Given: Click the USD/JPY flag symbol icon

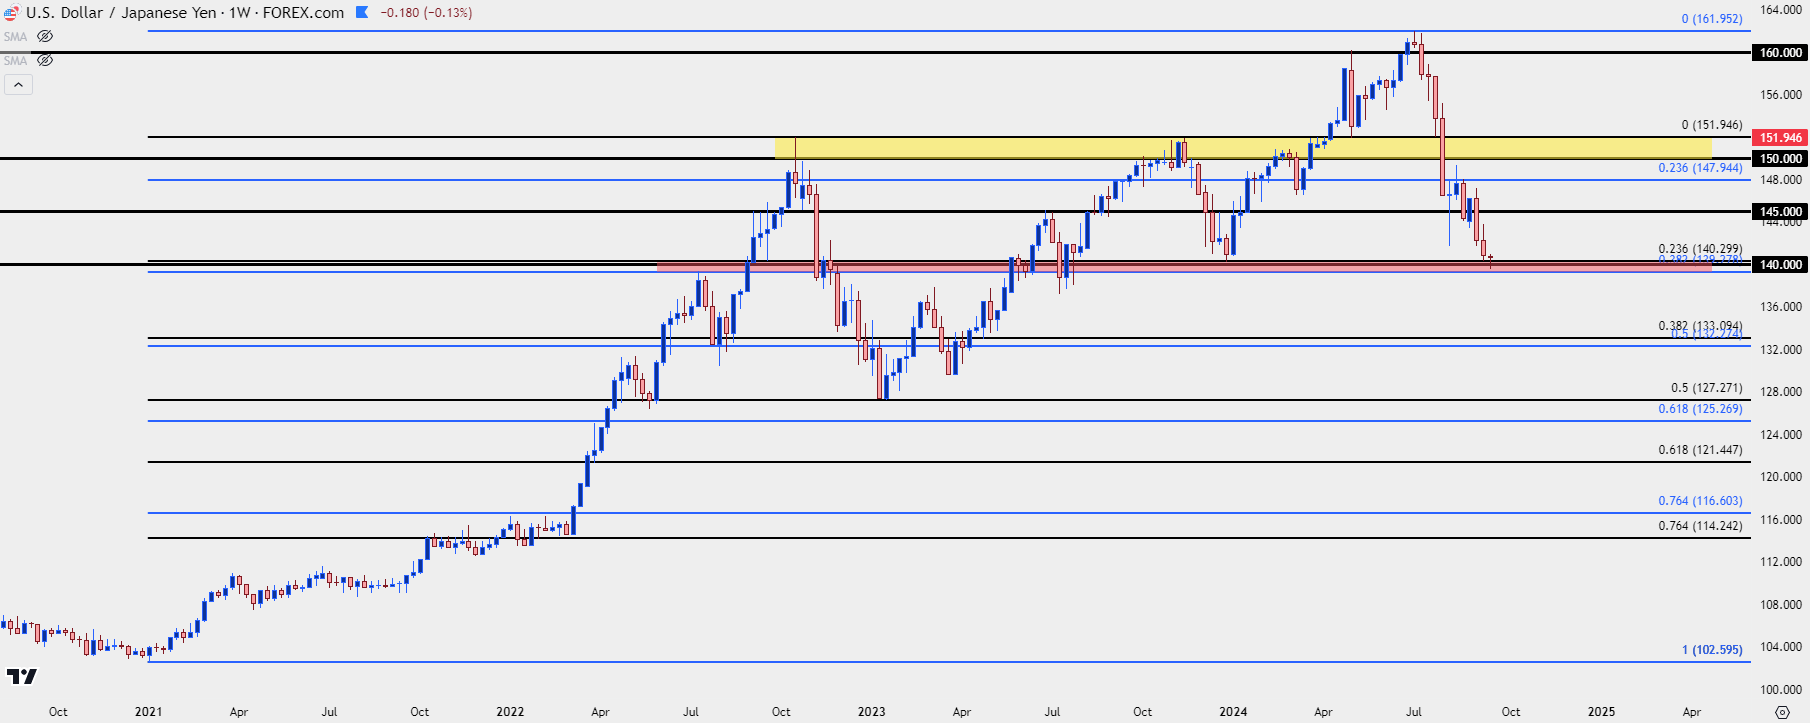Looking at the screenshot, I should 11,13.
